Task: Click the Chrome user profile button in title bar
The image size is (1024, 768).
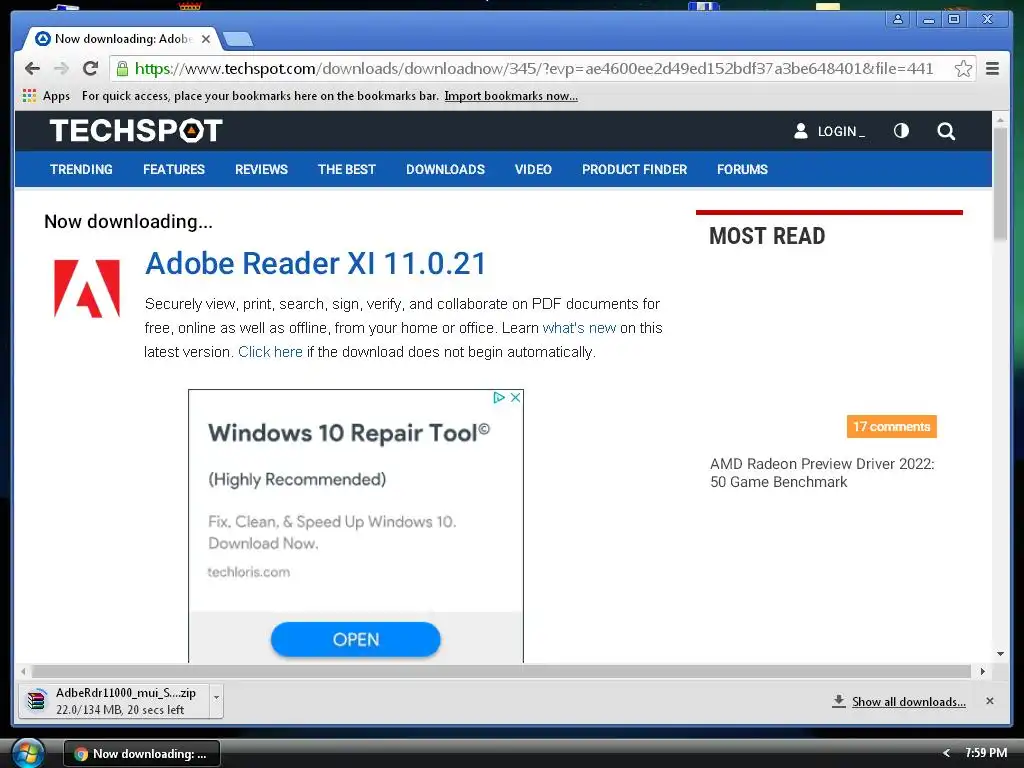Action: [x=898, y=19]
